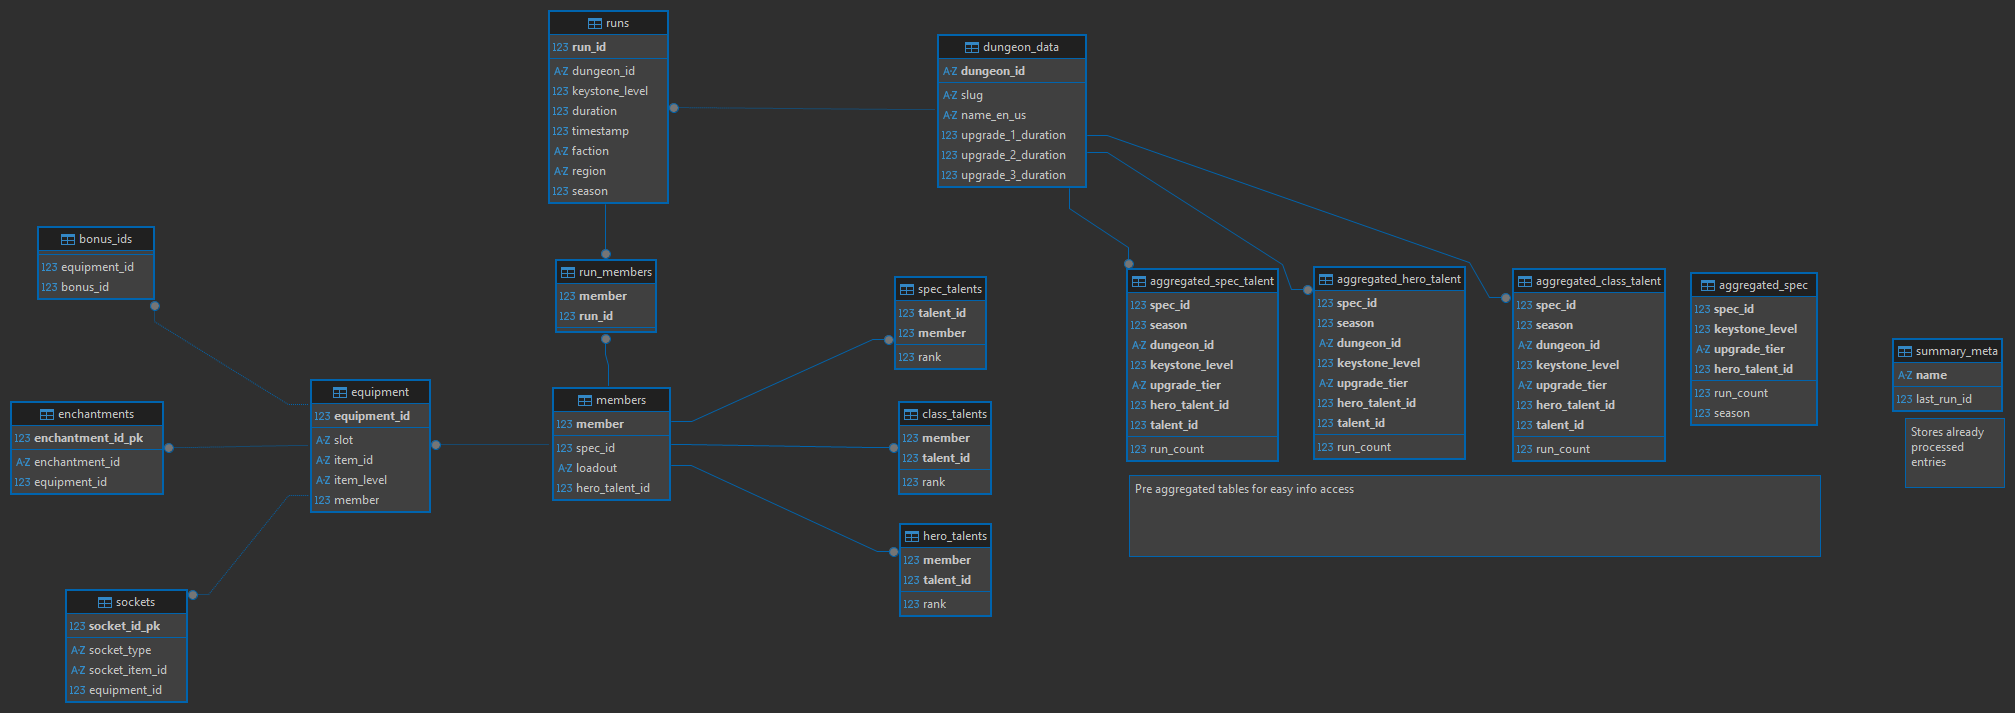Click the summary_meta table icon

click(x=1905, y=351)
